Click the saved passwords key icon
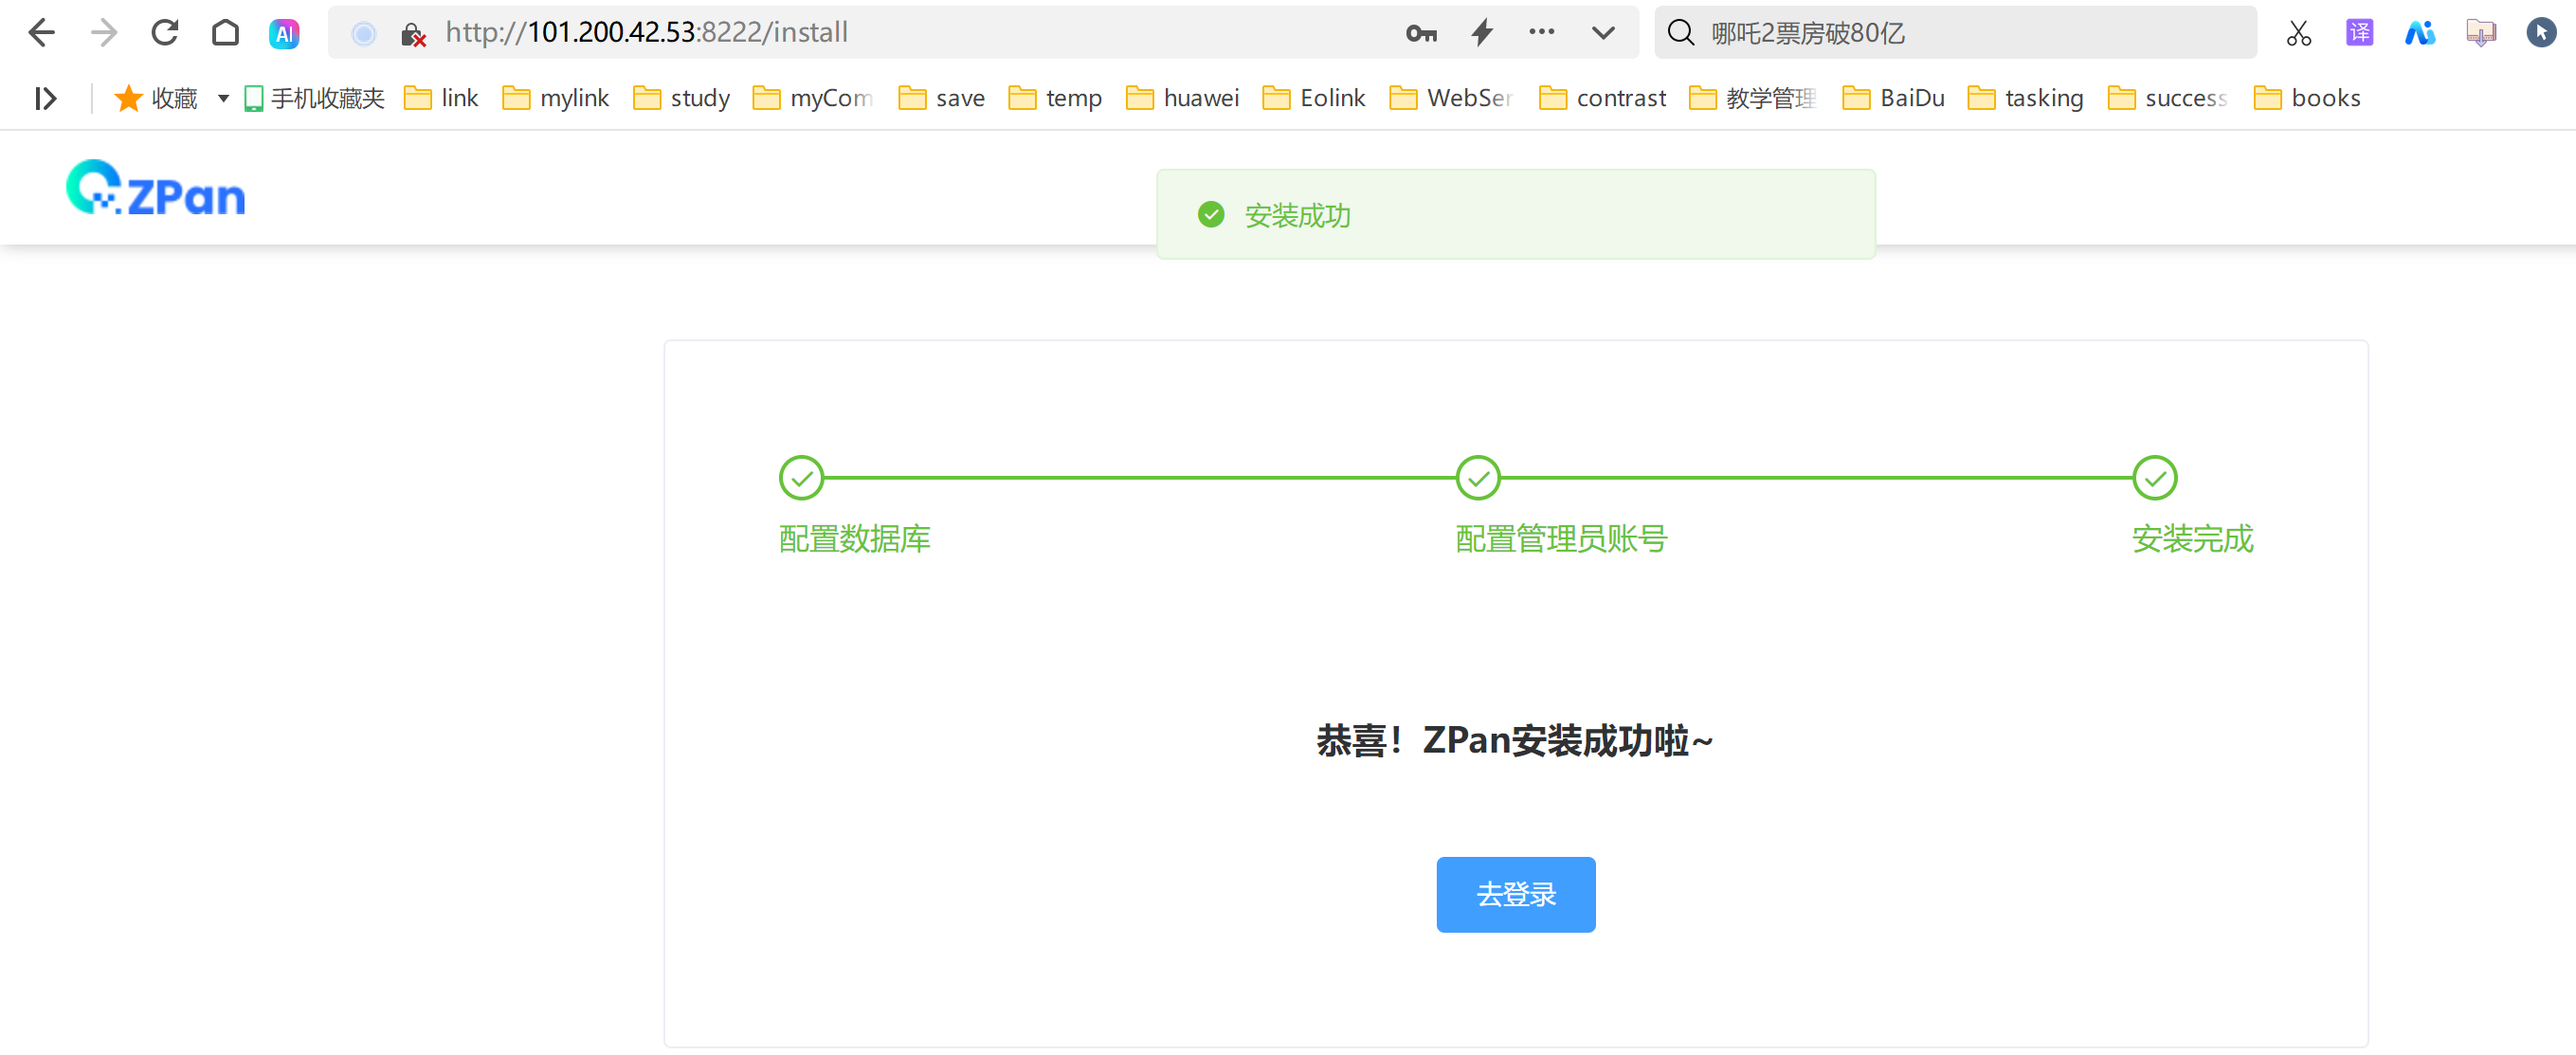Image resolution: width=2576 pixels, height=1055 pixels. [1420, 33]
